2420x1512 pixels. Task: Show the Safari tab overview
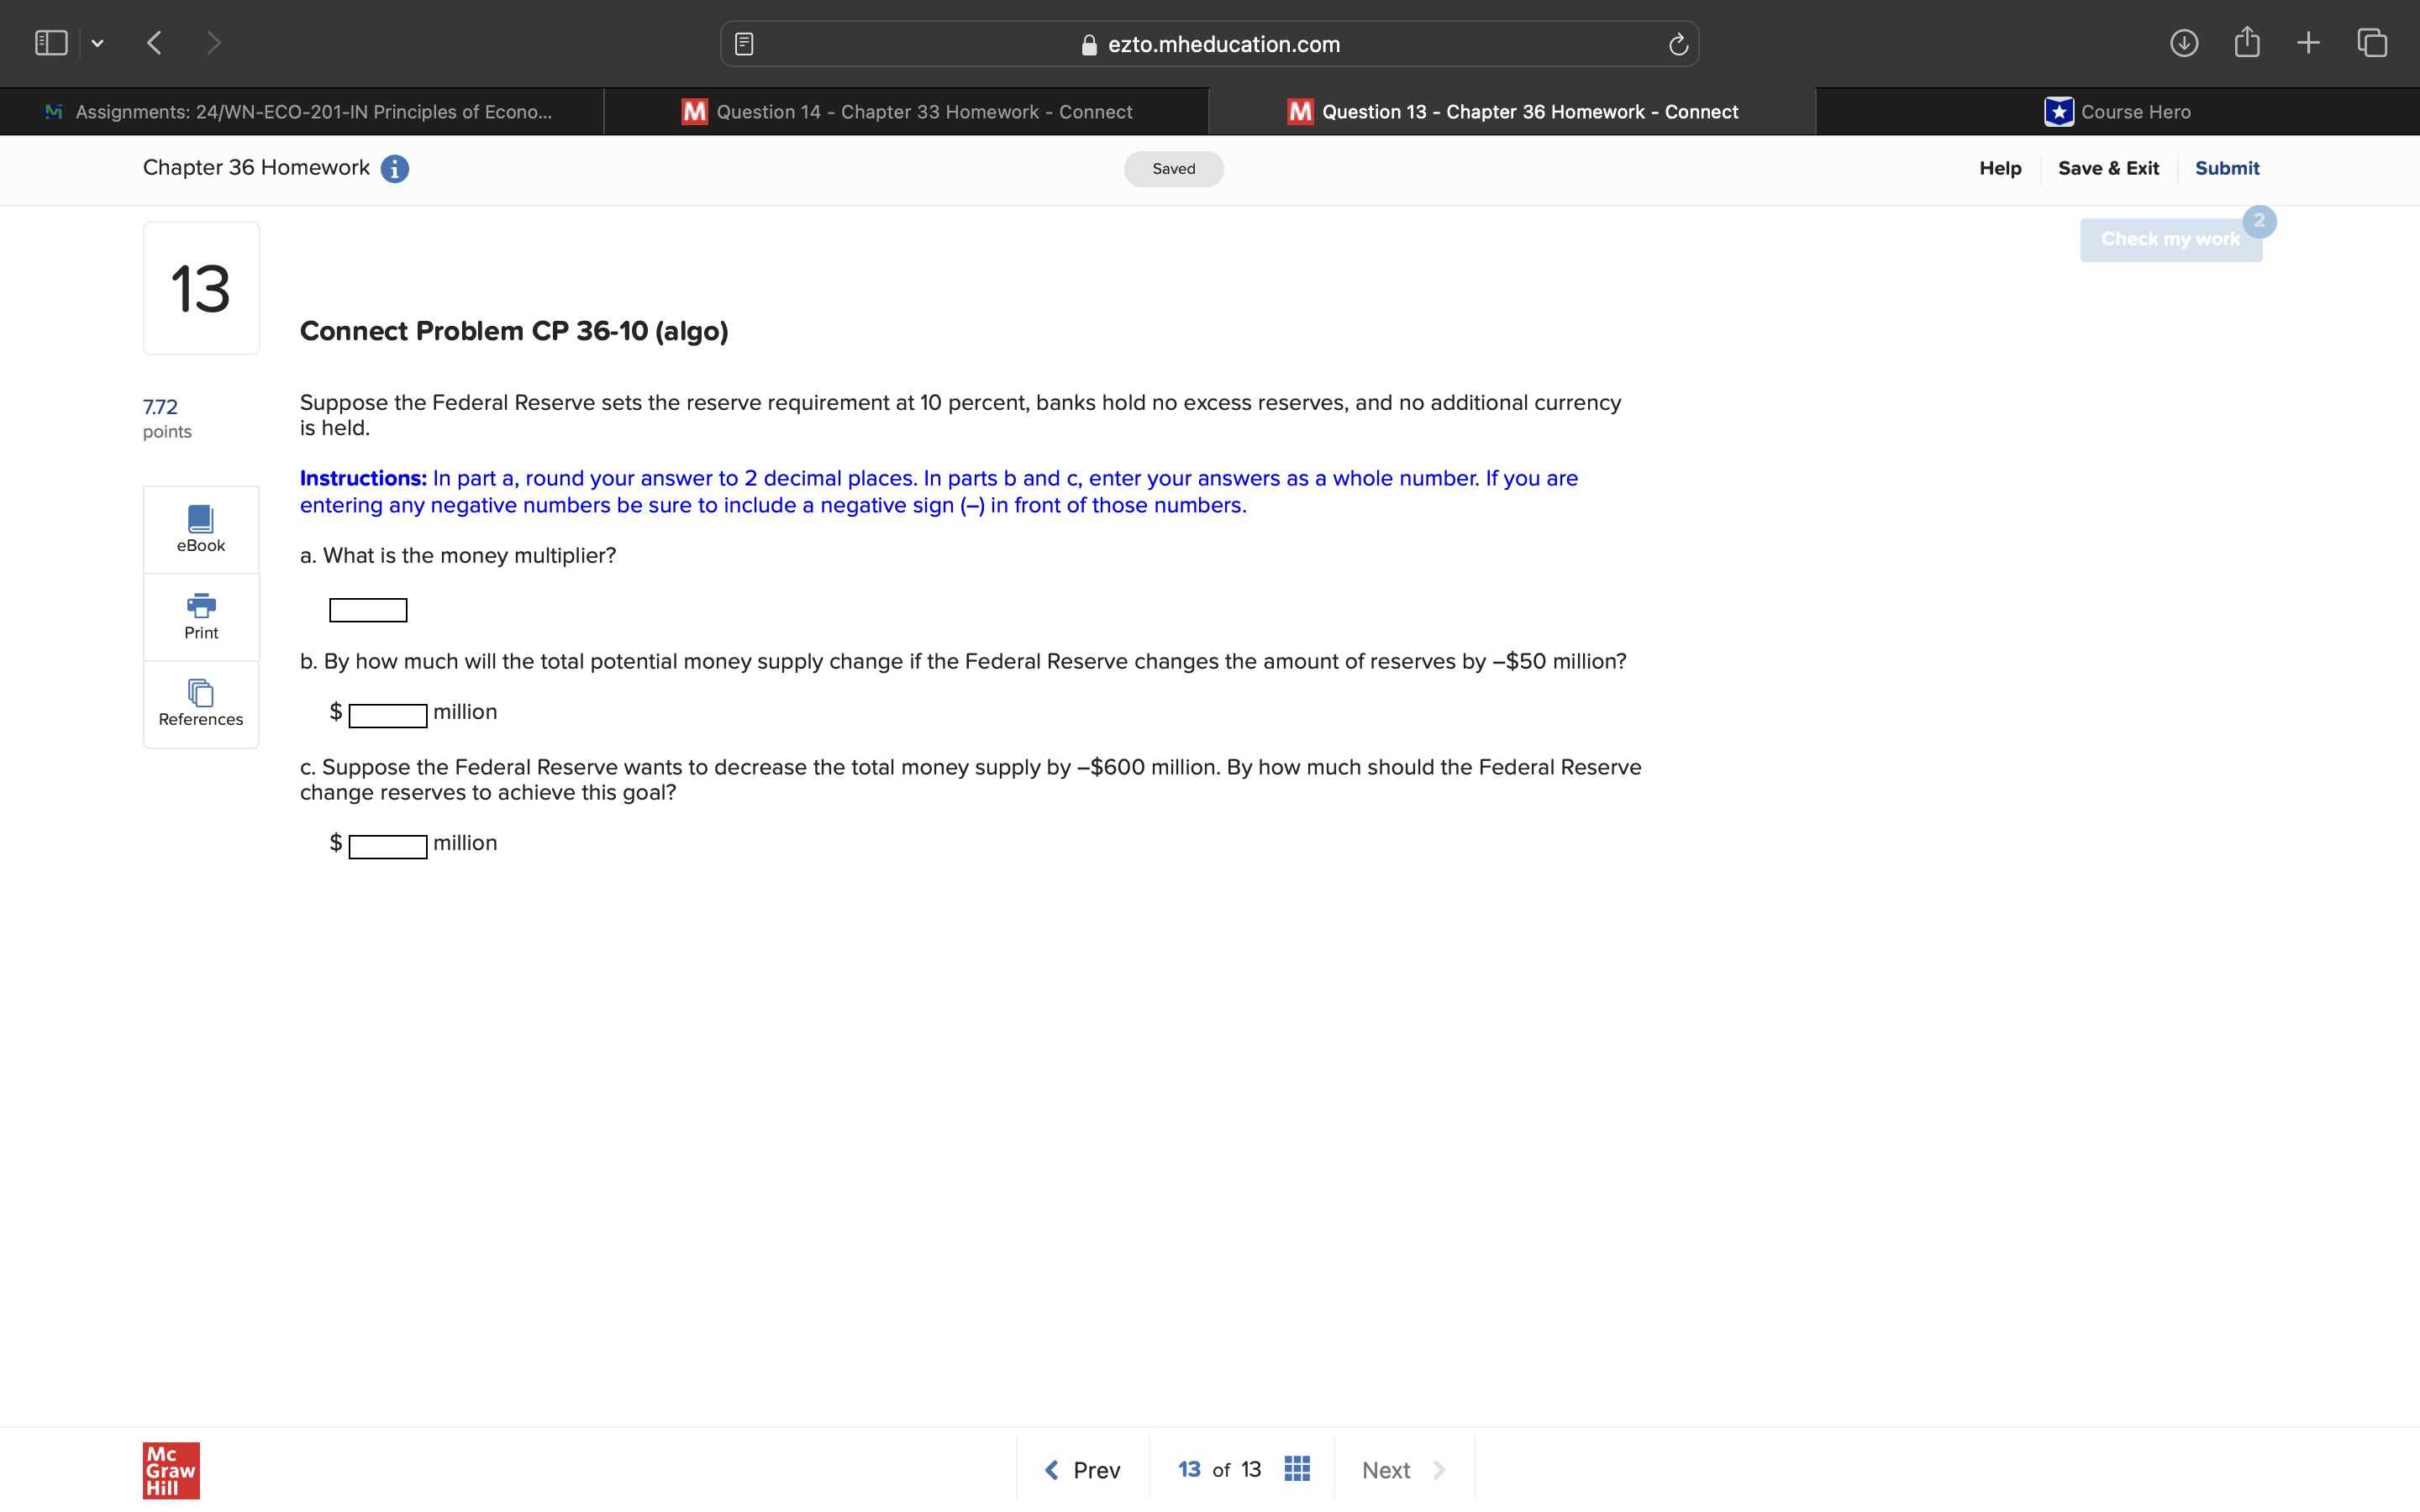(2372, 43)
